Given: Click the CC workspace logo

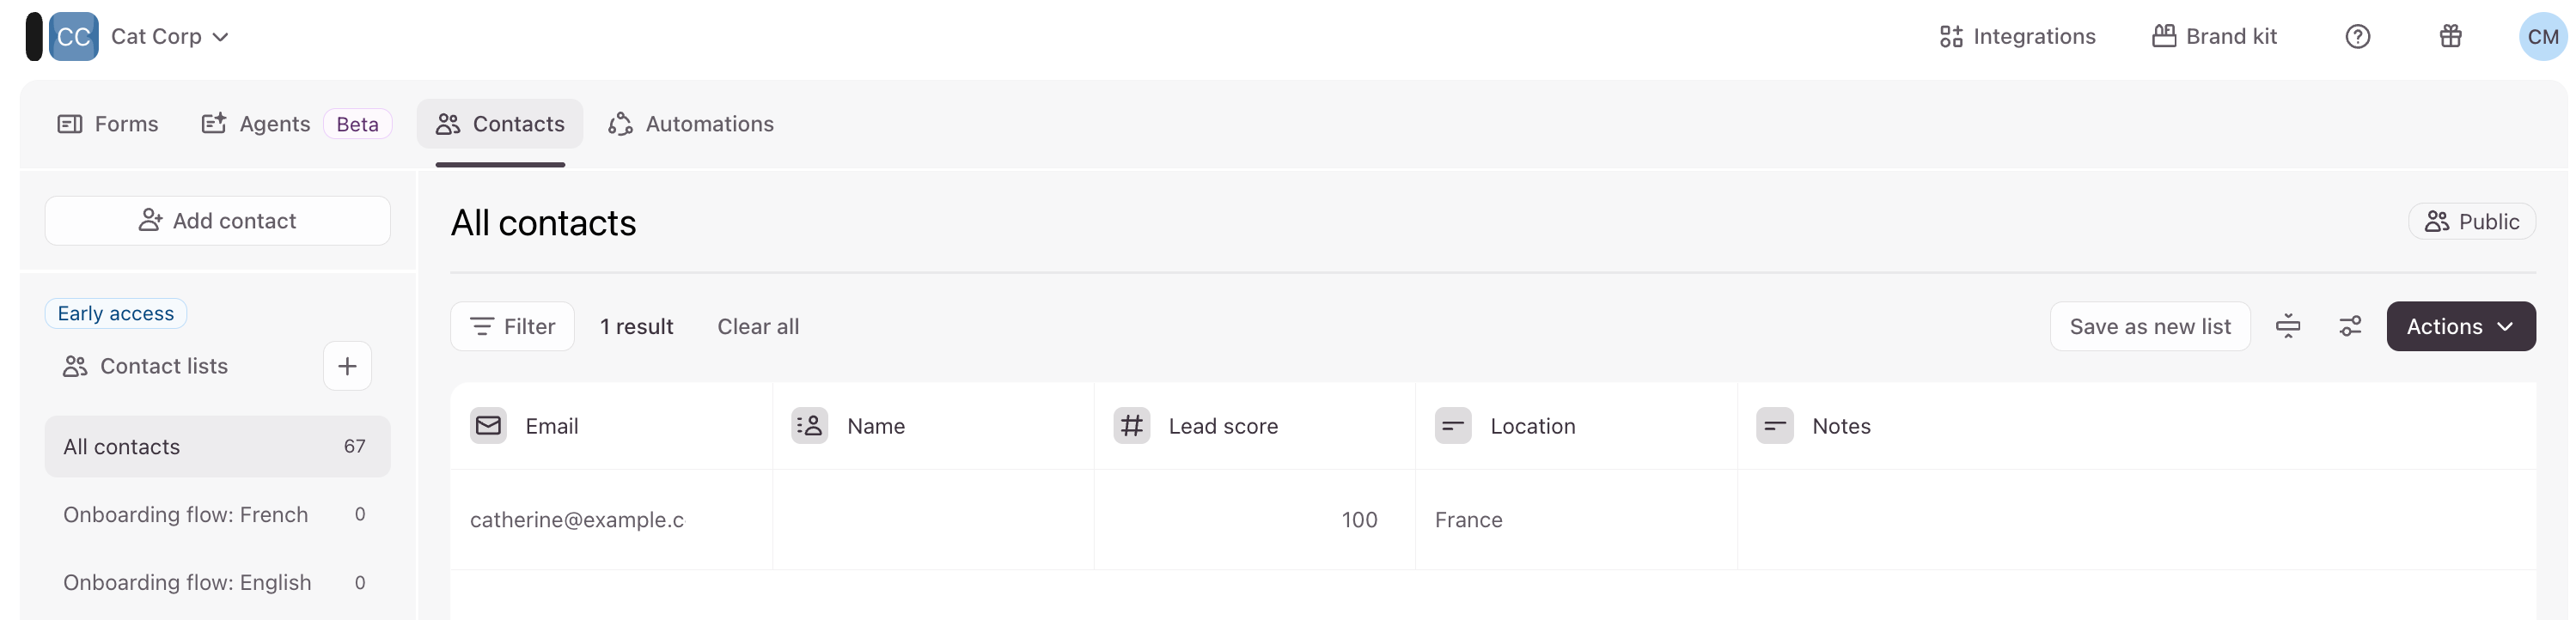Looking at the screenshot, I should 73,37.
